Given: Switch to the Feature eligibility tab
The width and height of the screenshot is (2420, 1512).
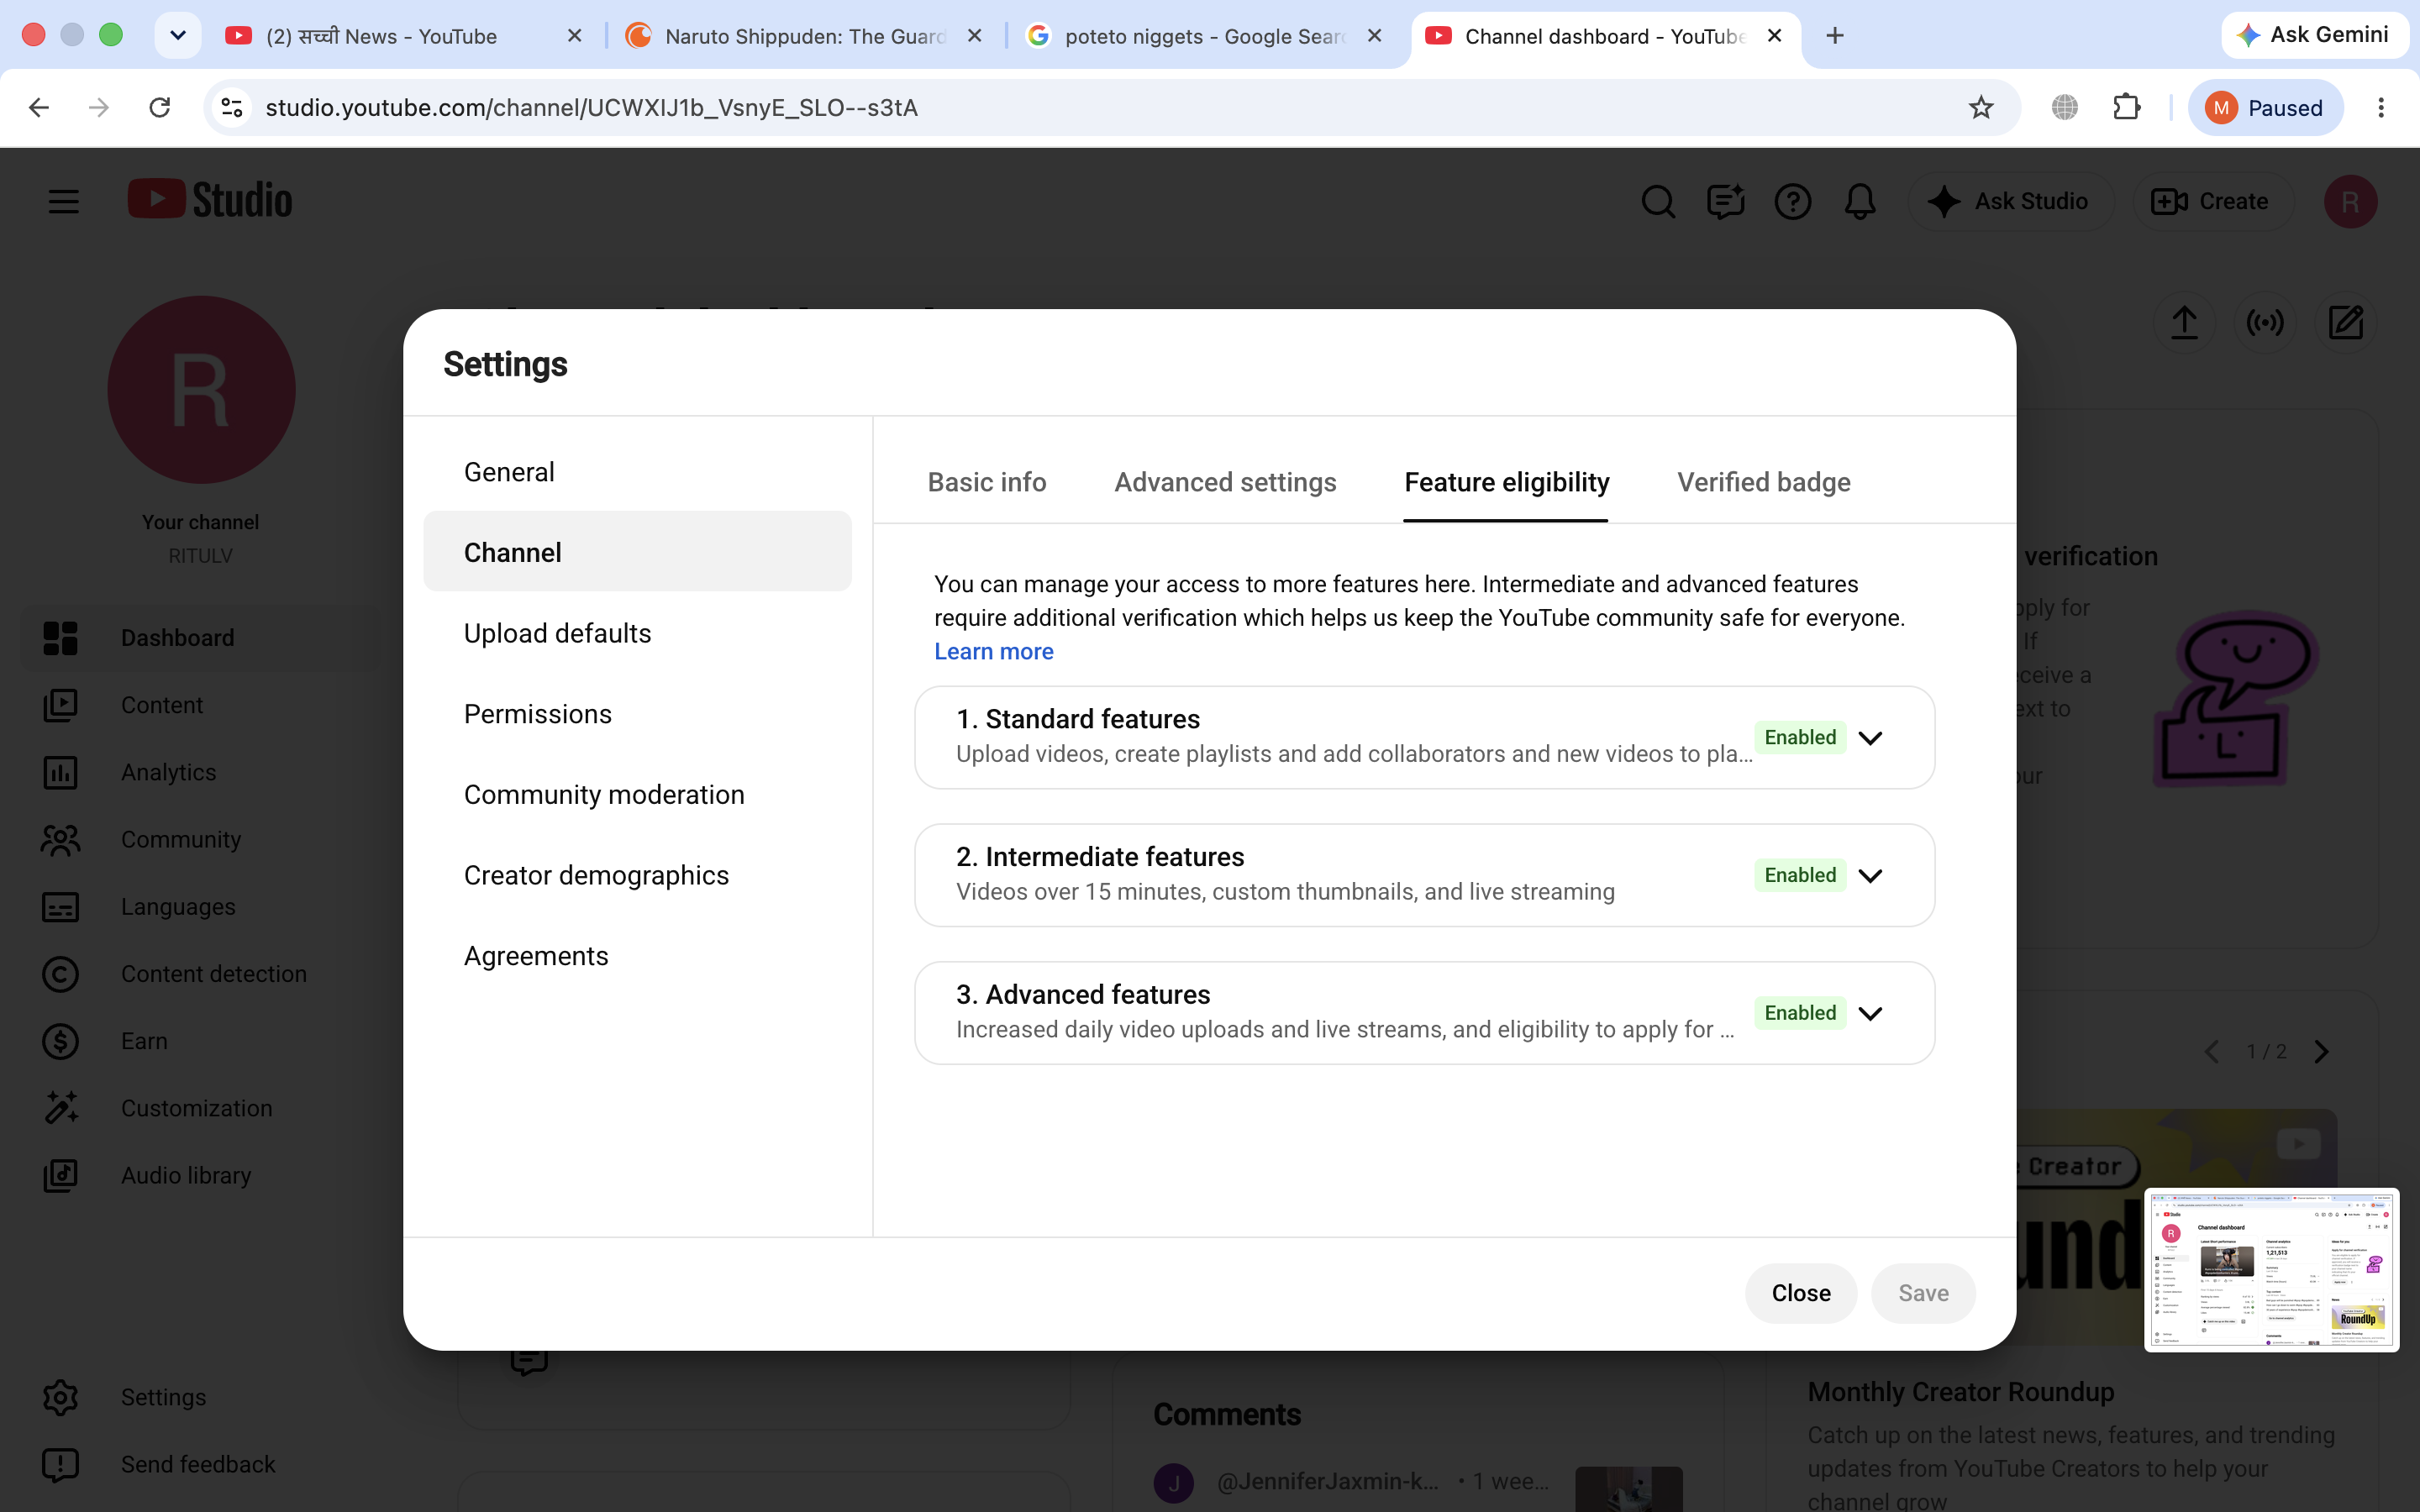Looking at the screenshot, I should pyautogui.click(x=1506, y=482).
